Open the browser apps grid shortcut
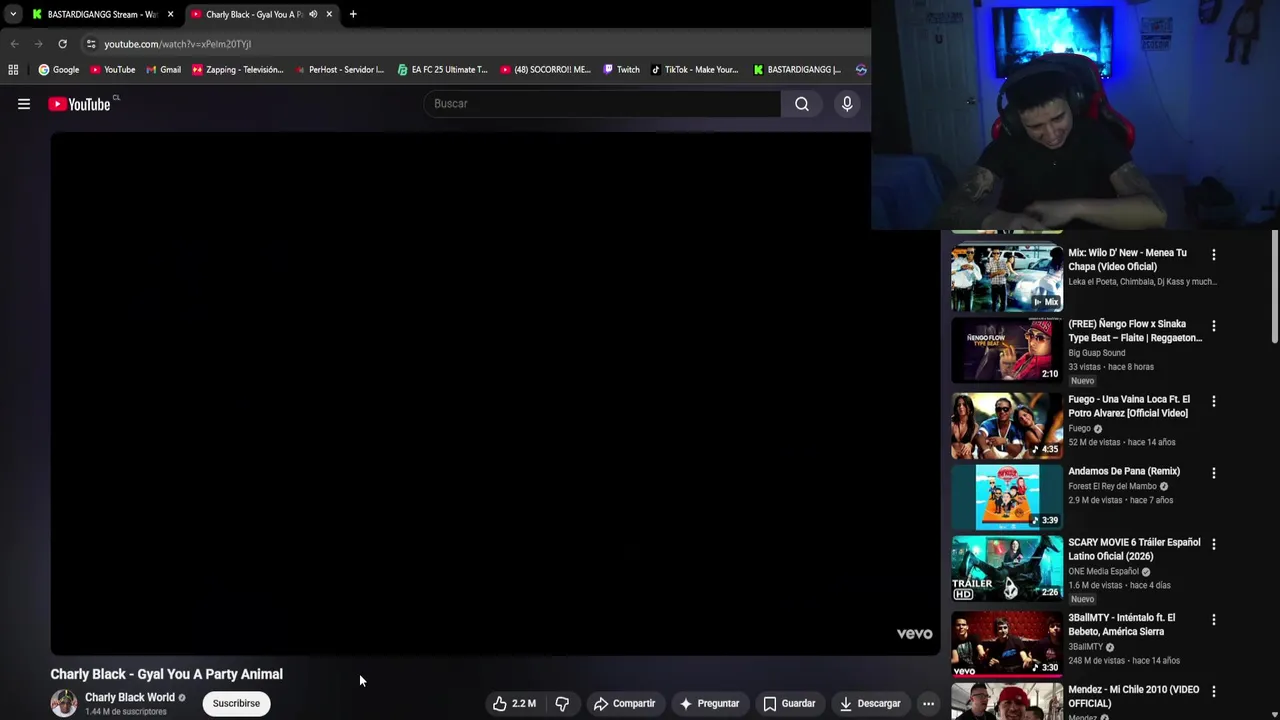Screen dimensions: 1280x720 click(13, 70)
